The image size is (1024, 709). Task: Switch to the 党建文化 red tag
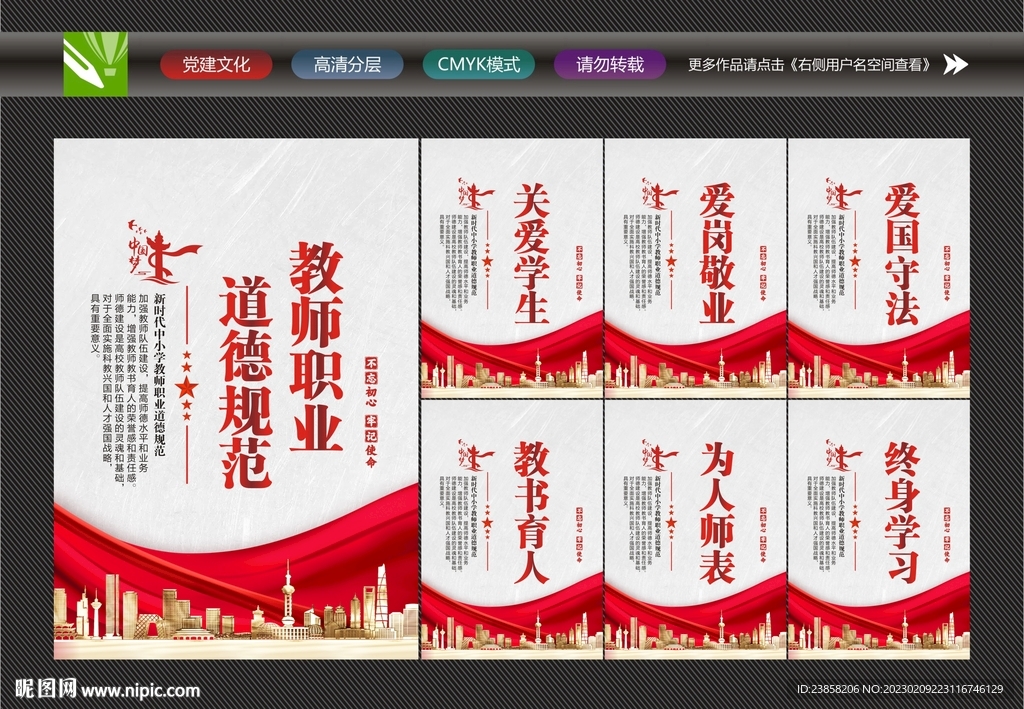tap(215, 64)
